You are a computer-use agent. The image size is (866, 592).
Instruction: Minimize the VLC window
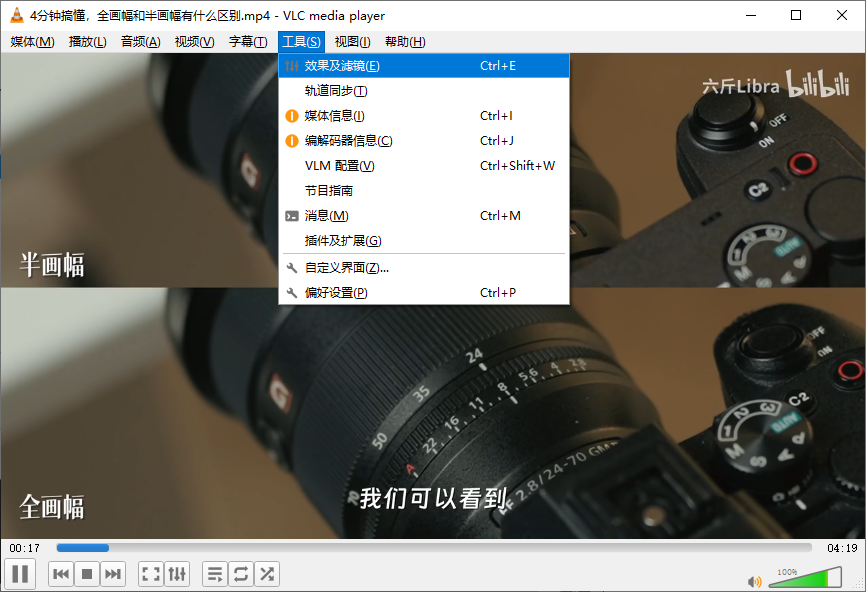click(x=751, y=15)
